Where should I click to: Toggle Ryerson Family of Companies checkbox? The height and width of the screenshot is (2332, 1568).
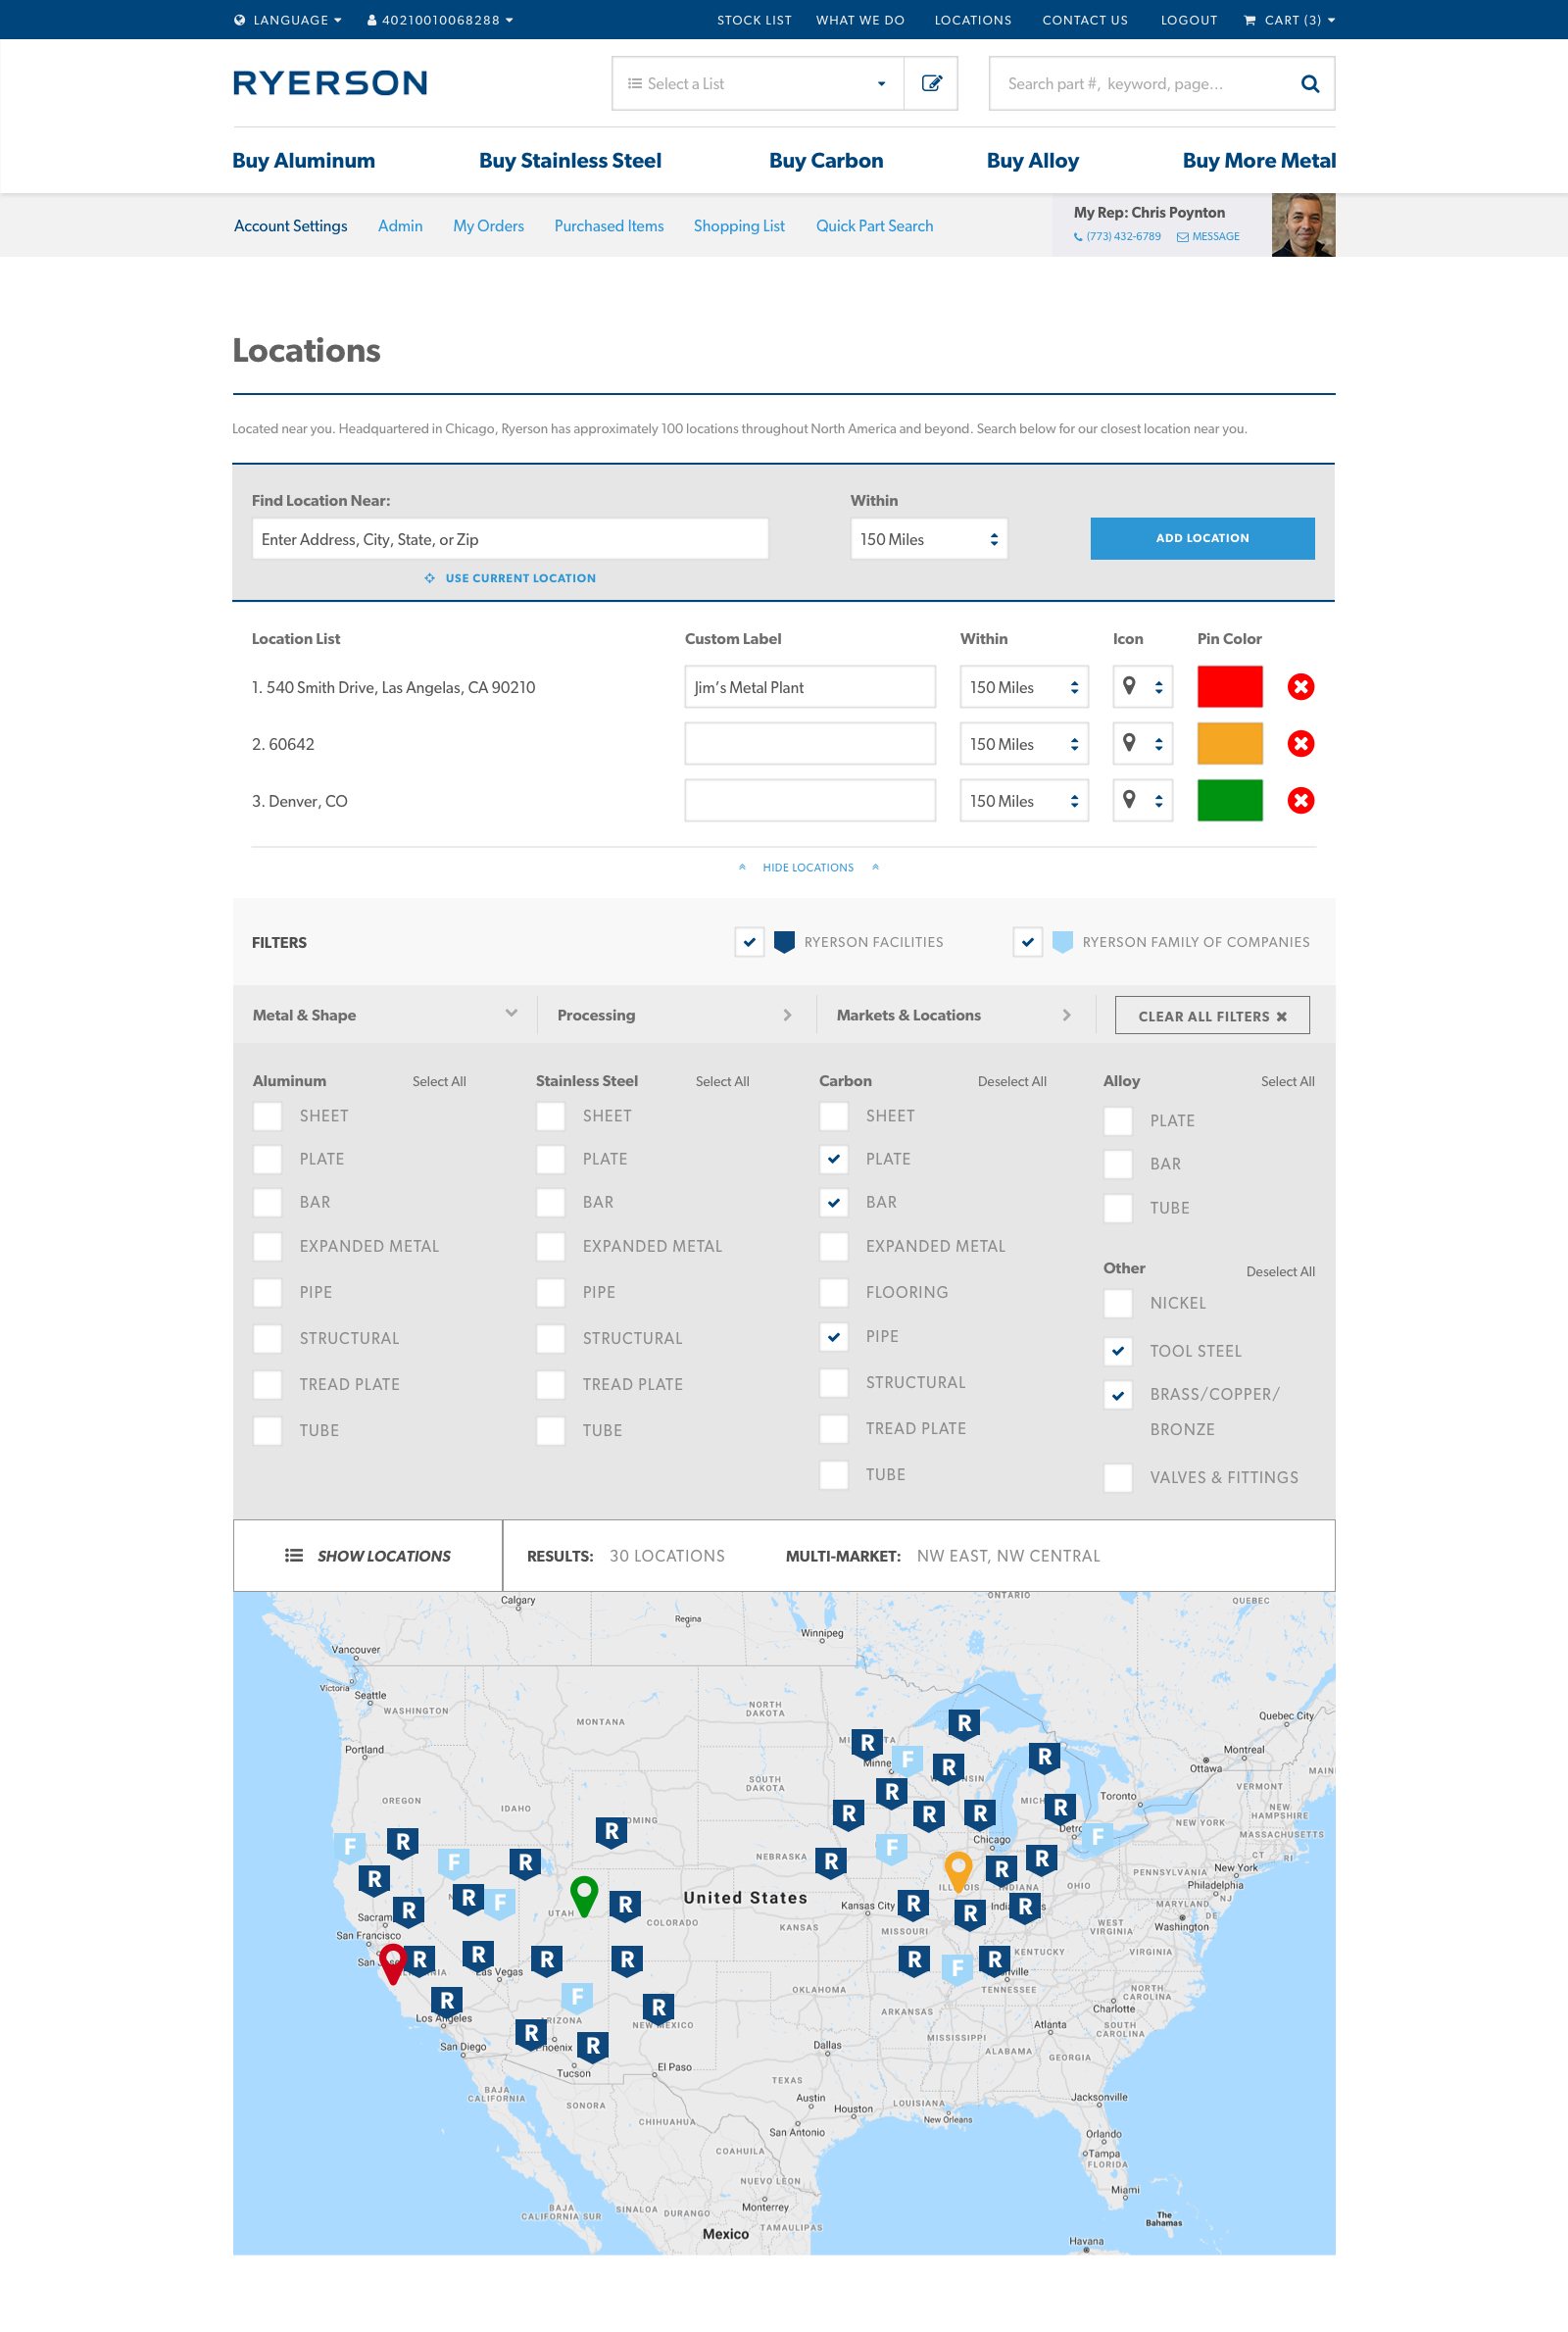(1027, 942)
